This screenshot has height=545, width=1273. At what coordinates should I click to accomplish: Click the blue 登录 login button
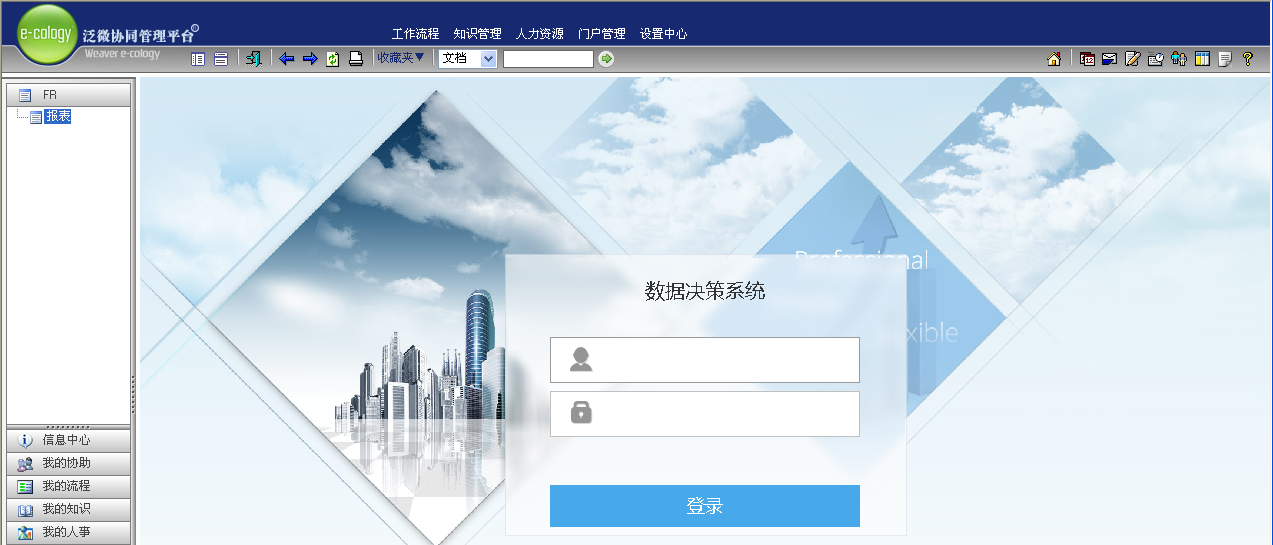click(705, 506)
